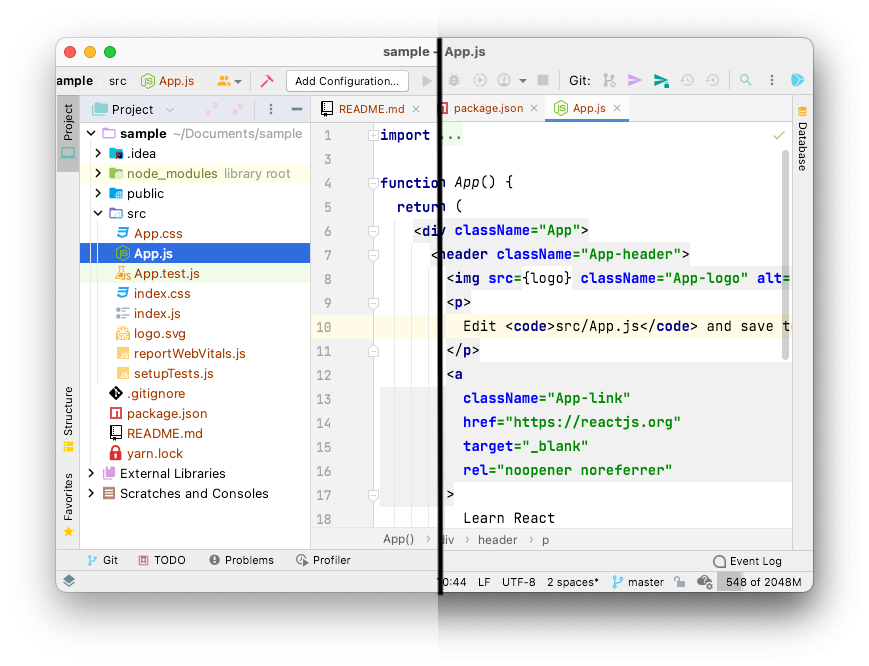Collapse the src folder
Screen dimensions: 869x666
click(98, 213)
